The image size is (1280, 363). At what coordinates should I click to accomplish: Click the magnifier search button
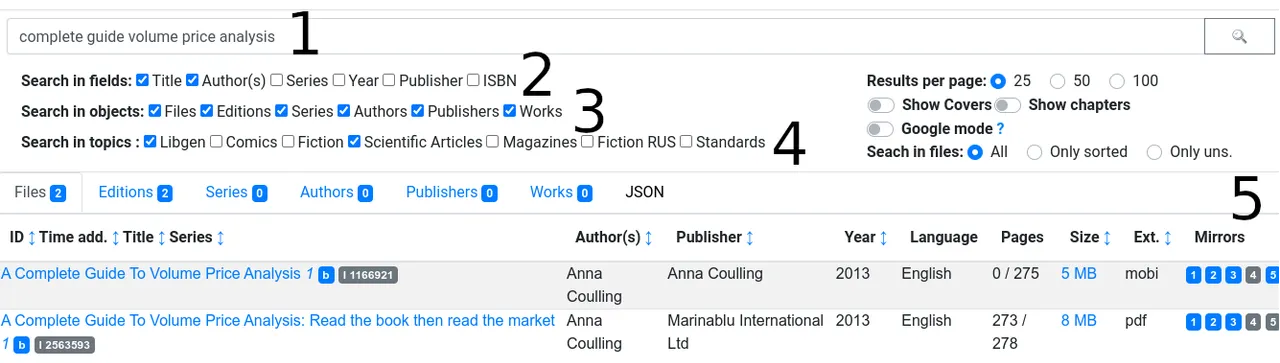tap(1239, 36)
